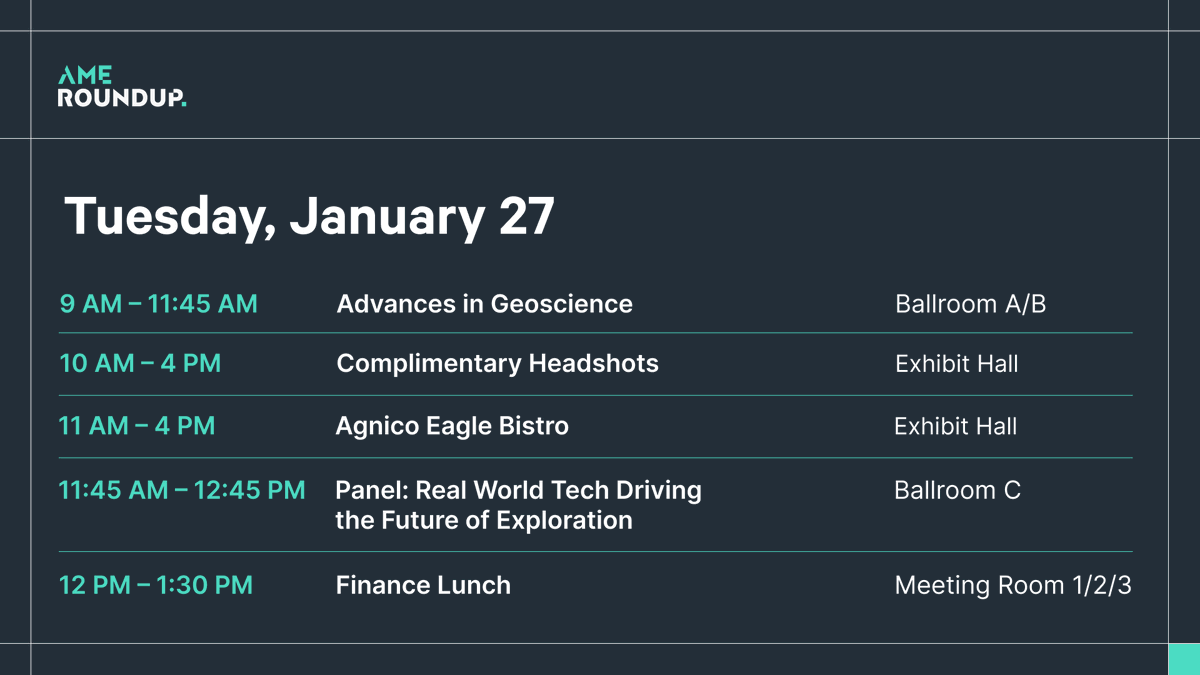The height and width of the screenshot is (675, 1200).
Task: Click the ROUNDUP word in the logo
Action: tap(120, 98)
